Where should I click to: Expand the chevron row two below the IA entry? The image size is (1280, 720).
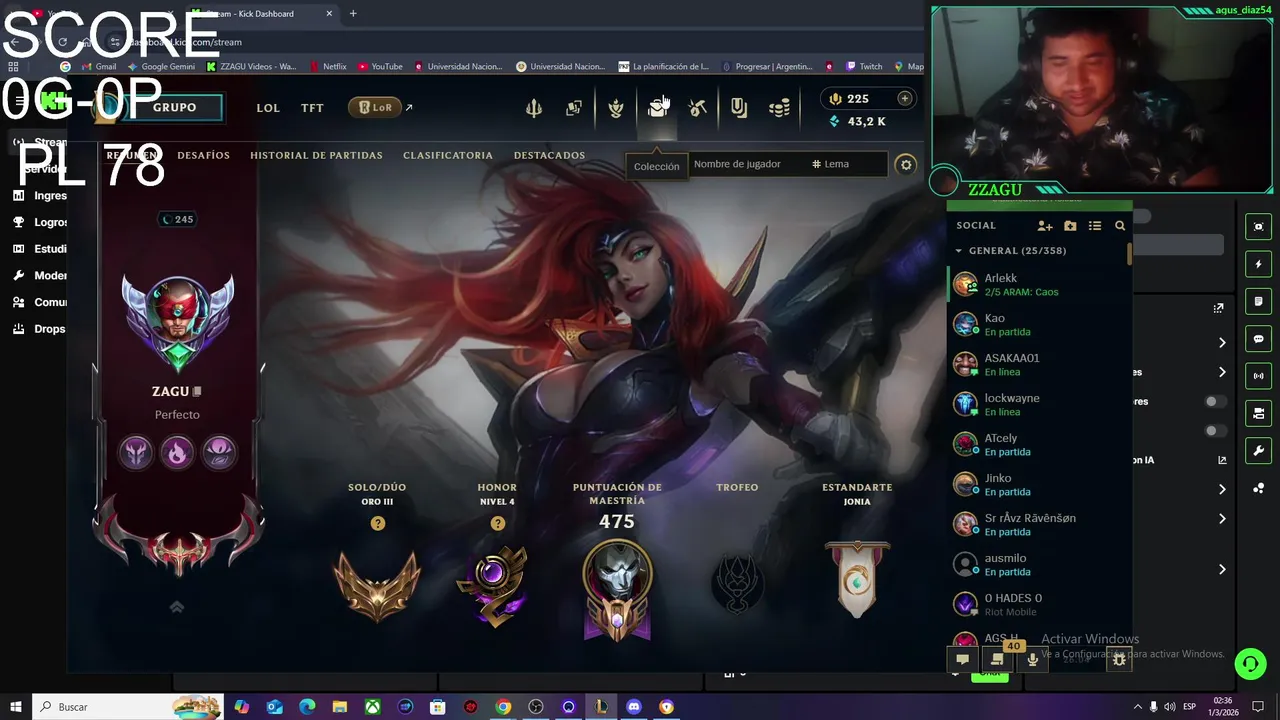coord(1222,519)
